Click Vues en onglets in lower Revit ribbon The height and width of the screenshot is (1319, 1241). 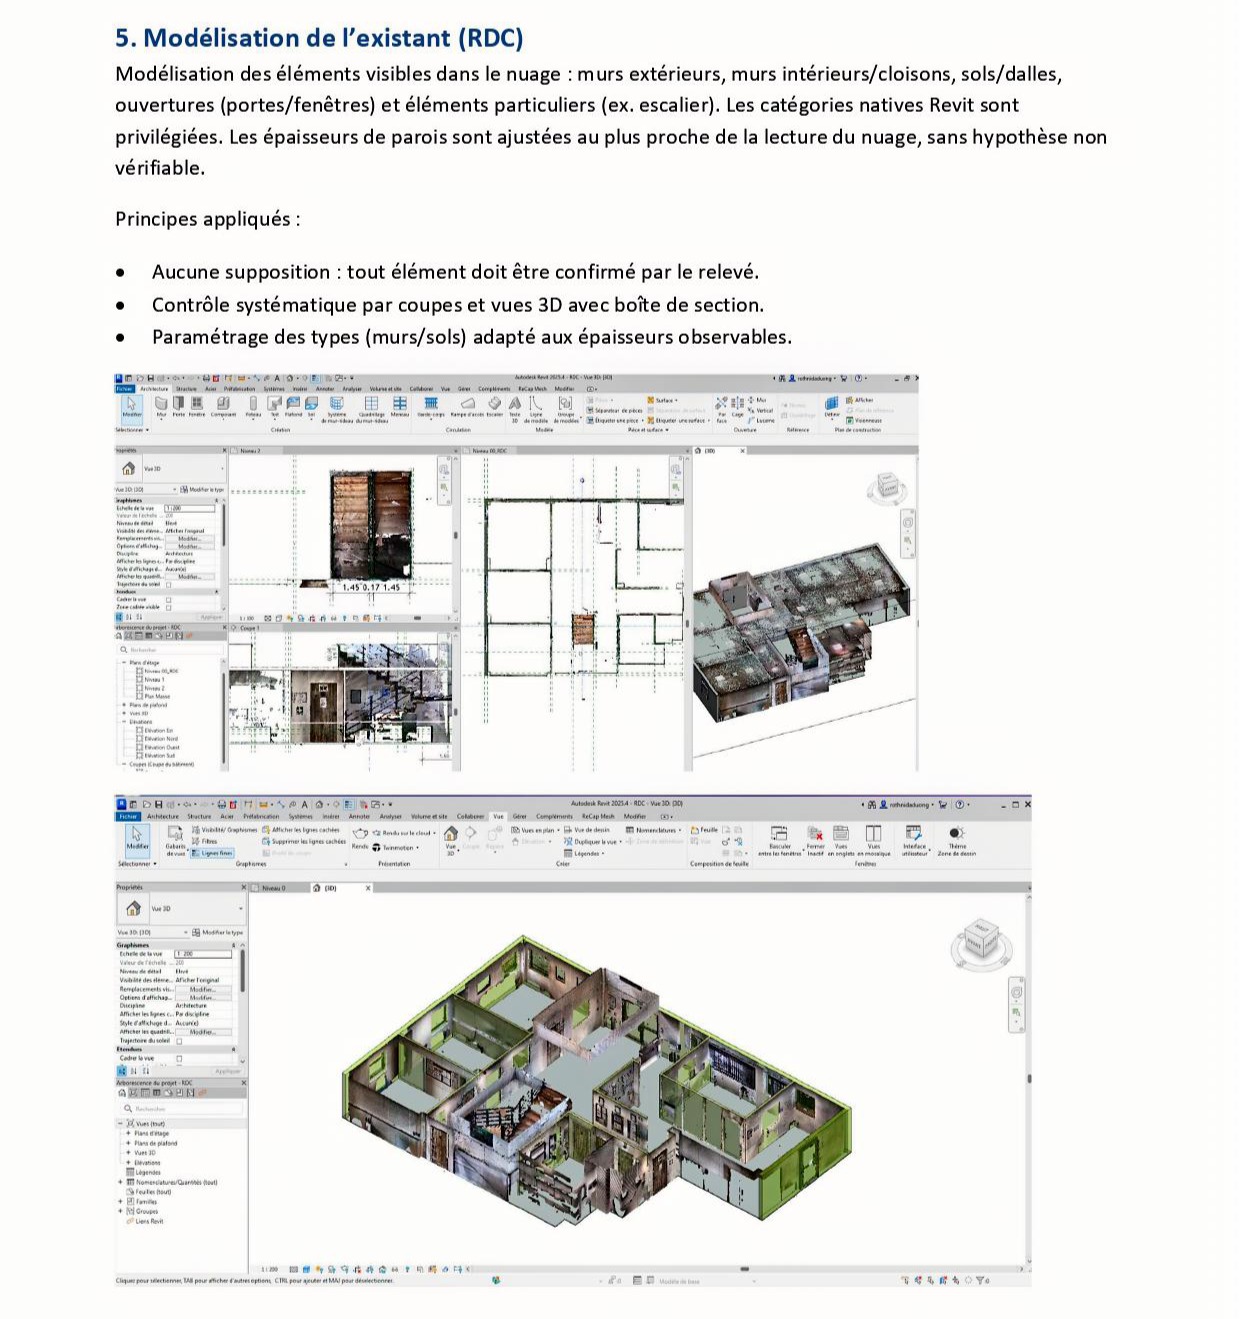(x=841, y=841)
